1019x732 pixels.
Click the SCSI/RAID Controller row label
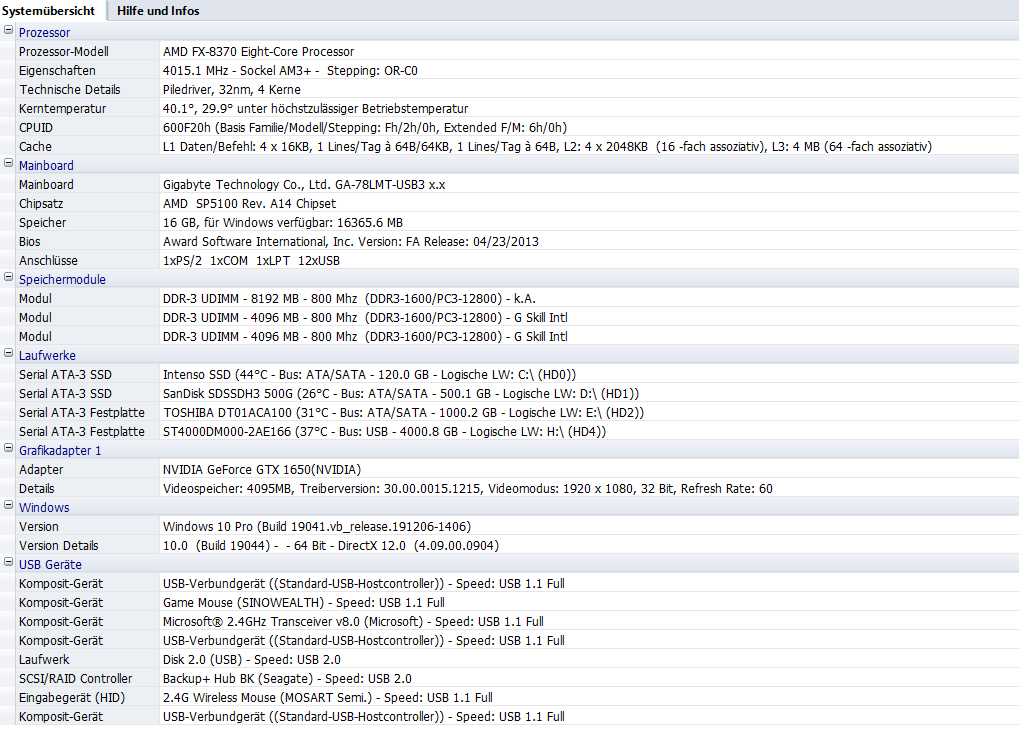click(x=75, y=679)
